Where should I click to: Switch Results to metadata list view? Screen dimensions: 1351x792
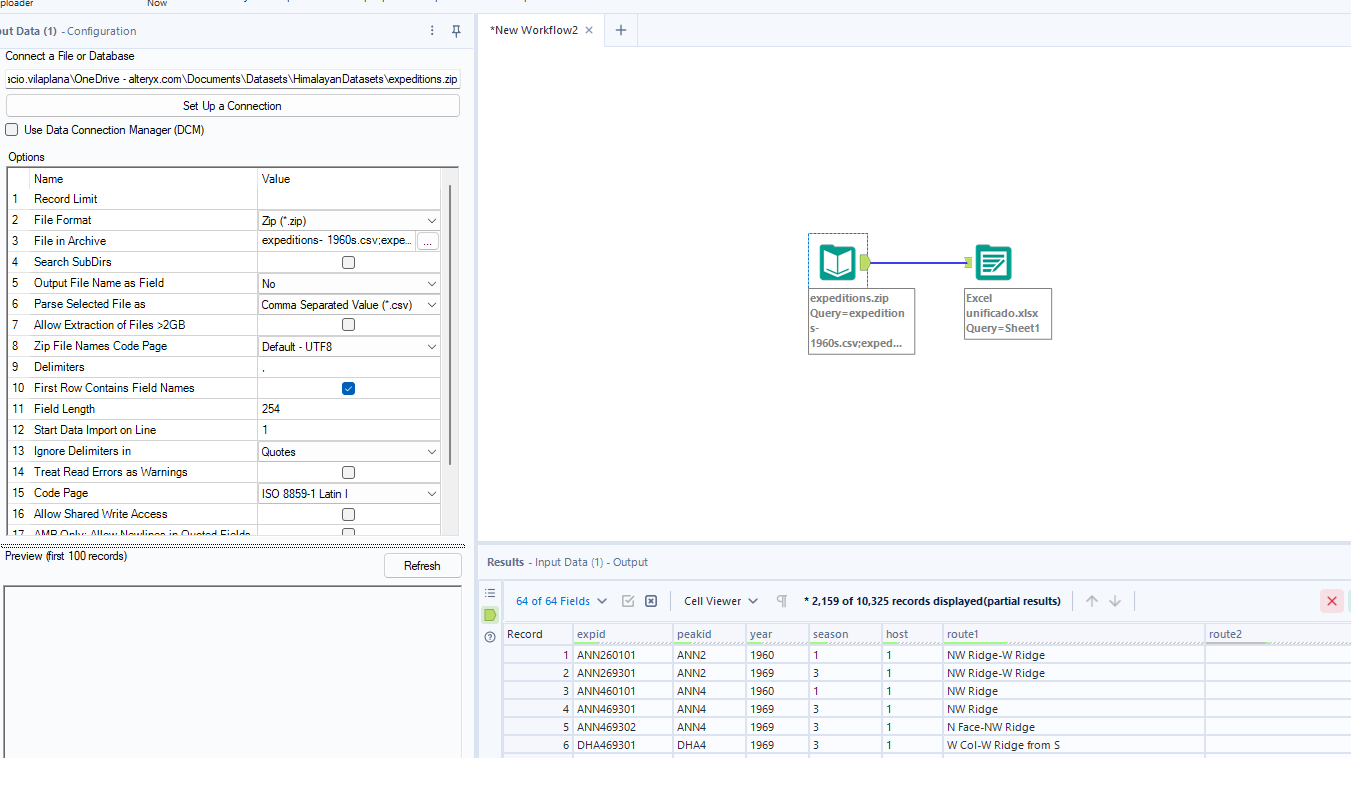(489, 592)
